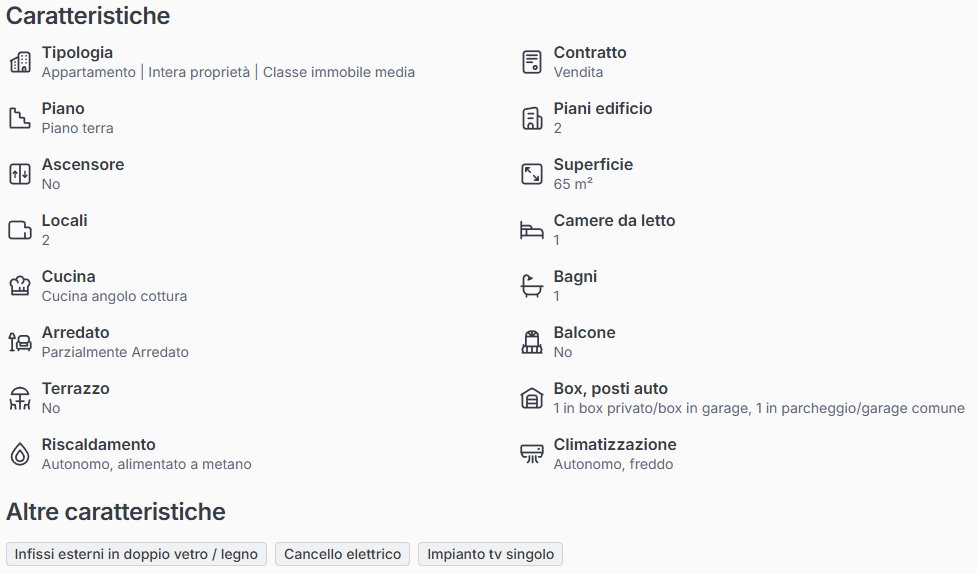Click the patio umbrella Terrazzo icon
The width and height of the screenshot is (977, 574).
(x=20, y=398)
